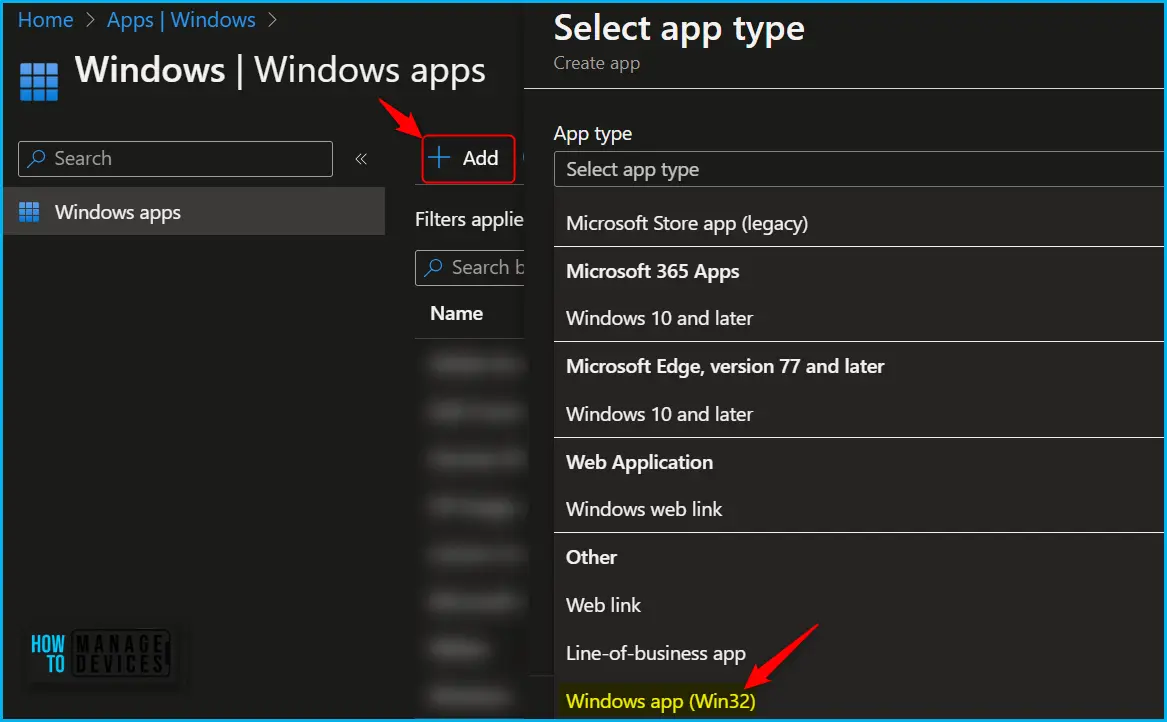
Task: Collapse the sidebar with double chevron
Action: (361, 159)
